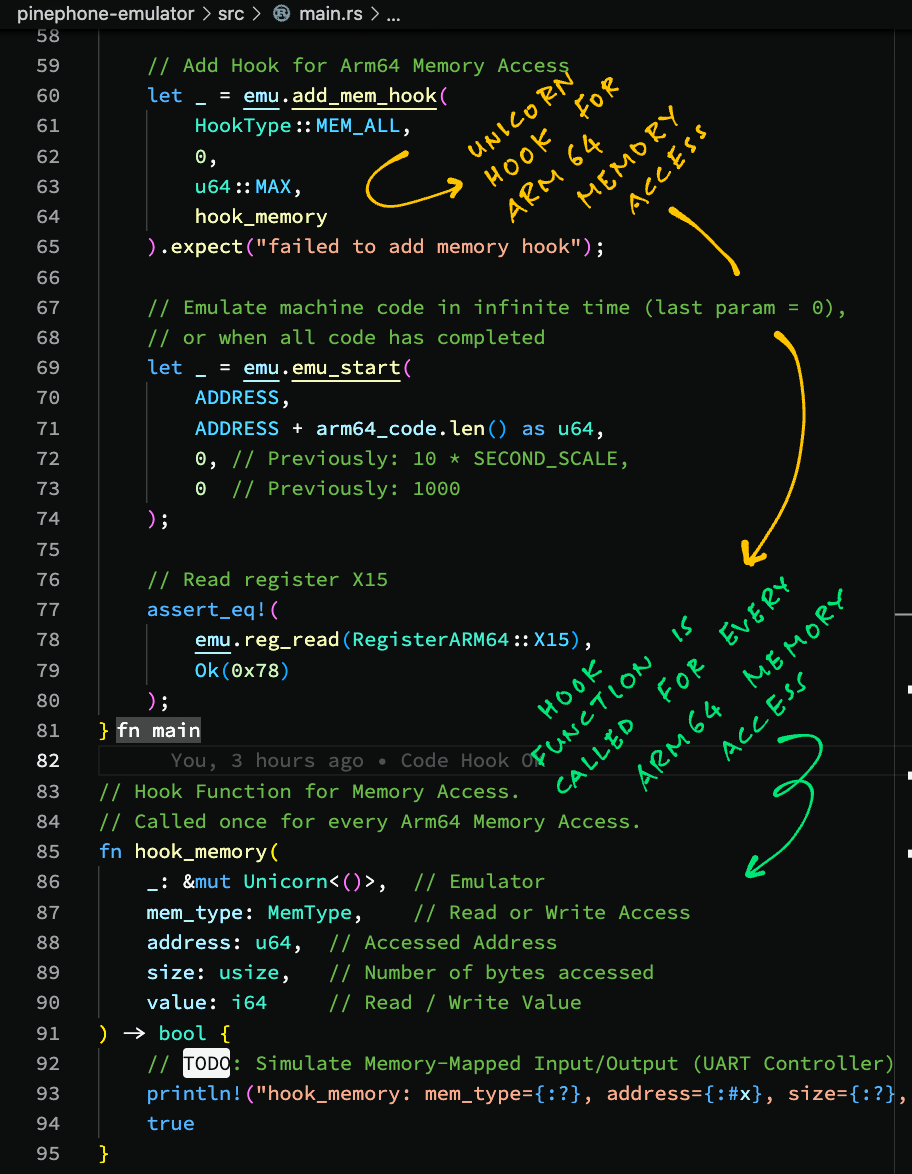Click the highlighted TODO marker on line 92
Image resolution: width=912 pixels, height=1174 pixels.
point(206,1063)
